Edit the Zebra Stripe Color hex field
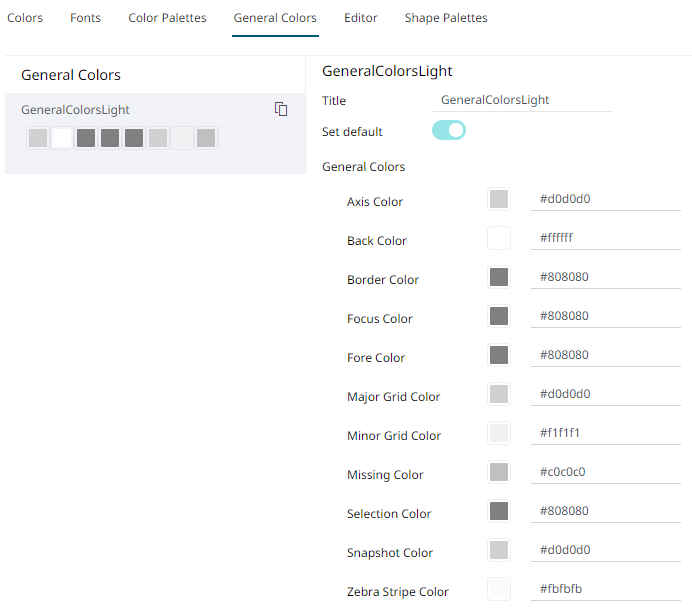Screen dimensions: 692x609 (605, 589)
